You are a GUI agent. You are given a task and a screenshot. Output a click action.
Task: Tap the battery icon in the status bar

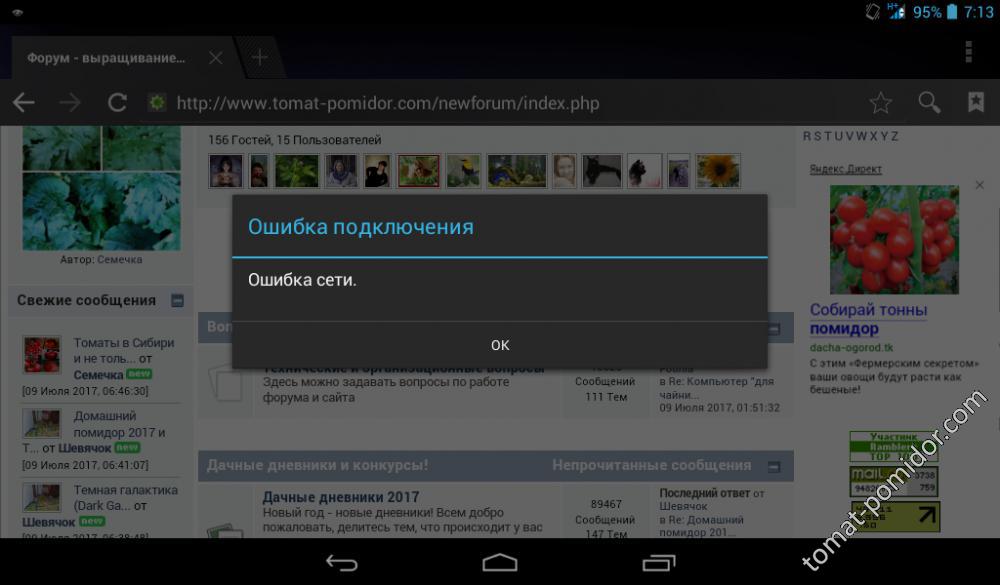(952, 11)
